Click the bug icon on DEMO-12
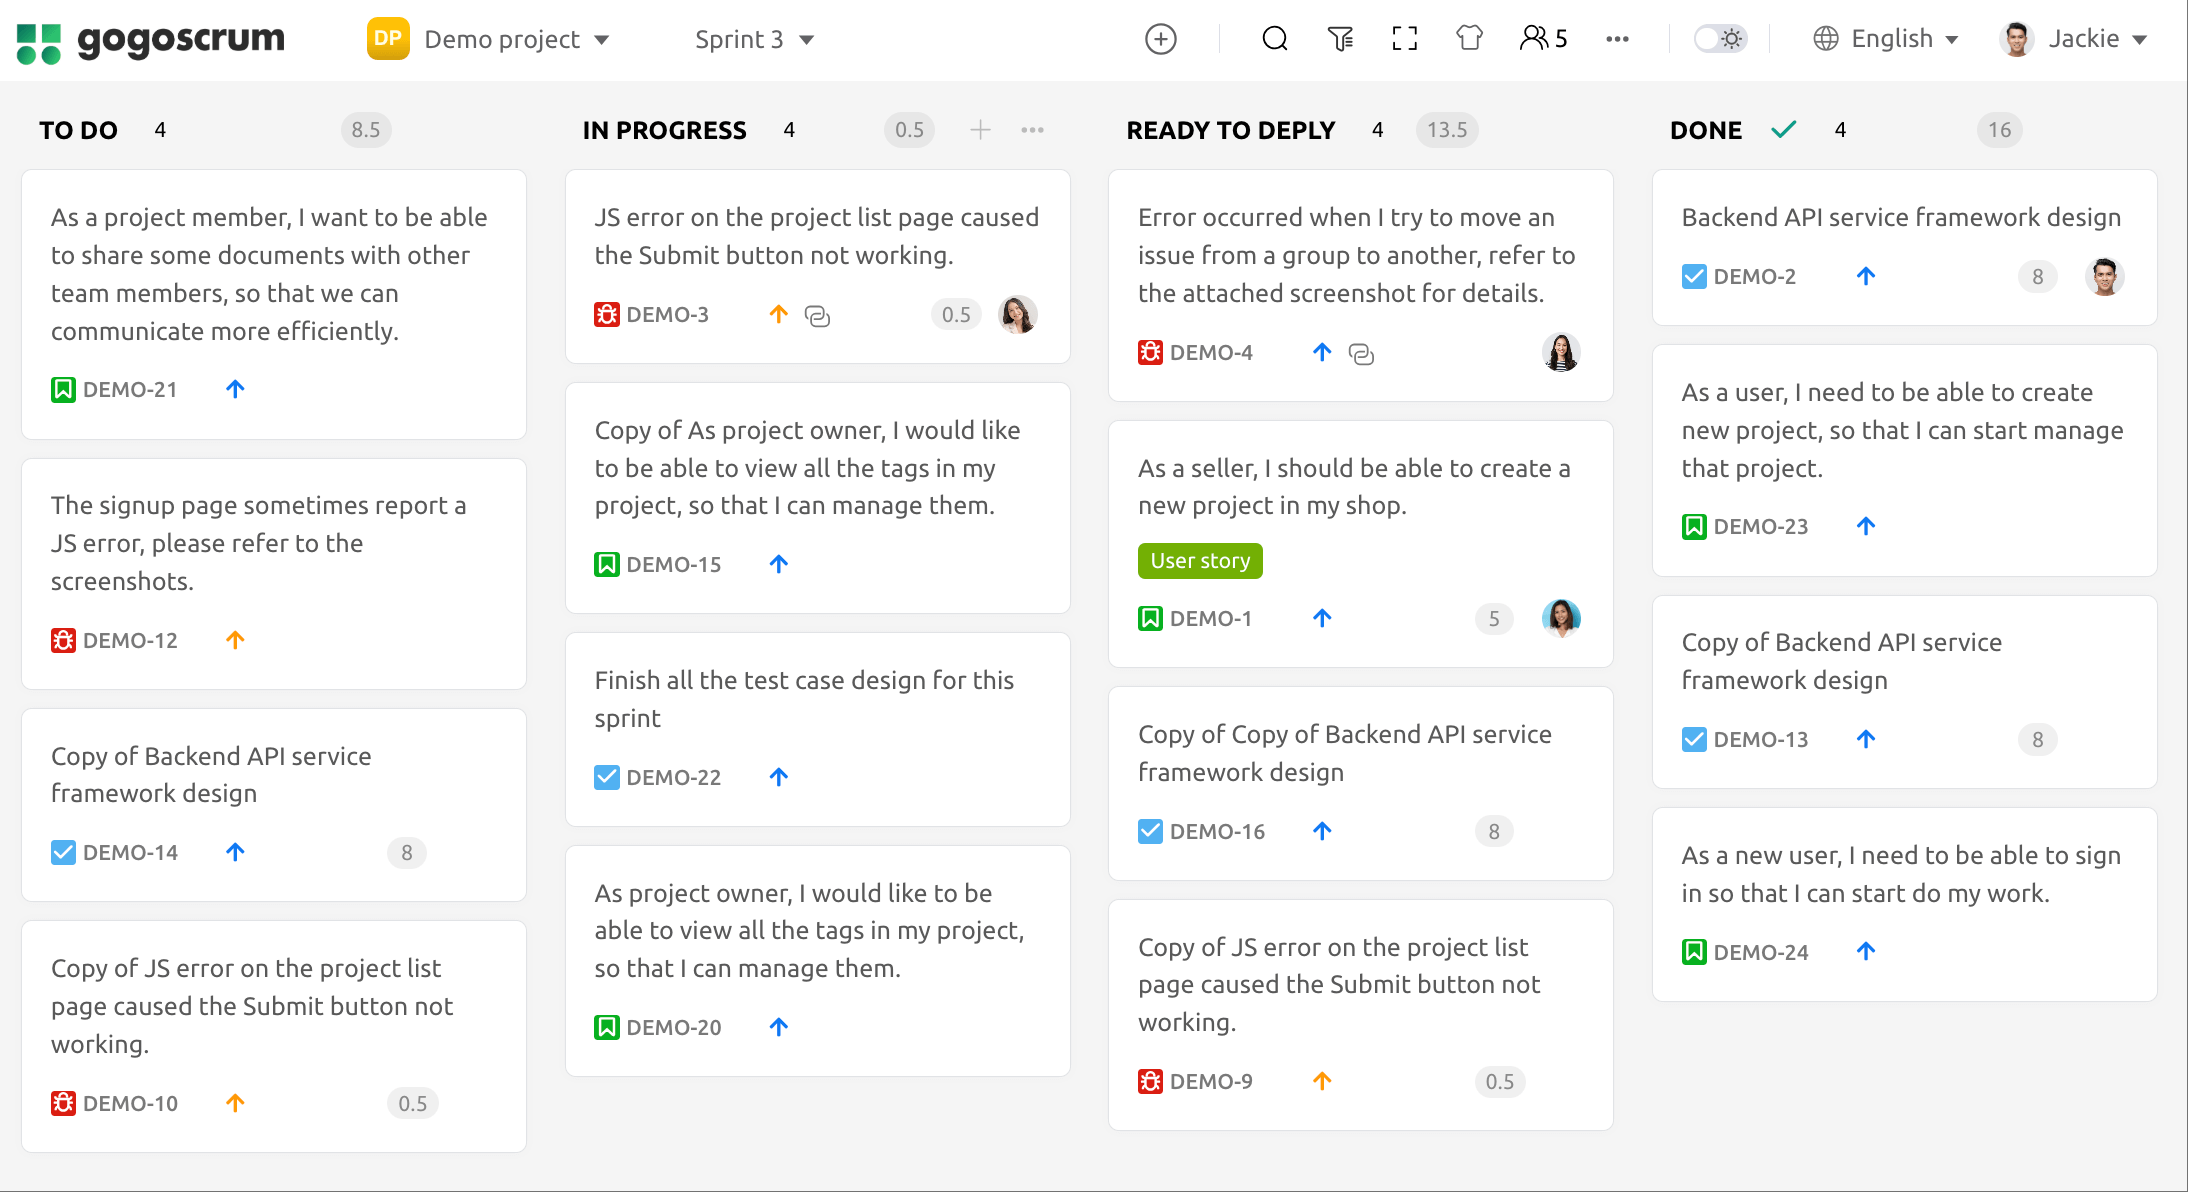The height and width of the screenshot is (1192, 2188). click(x=63, y=640)
